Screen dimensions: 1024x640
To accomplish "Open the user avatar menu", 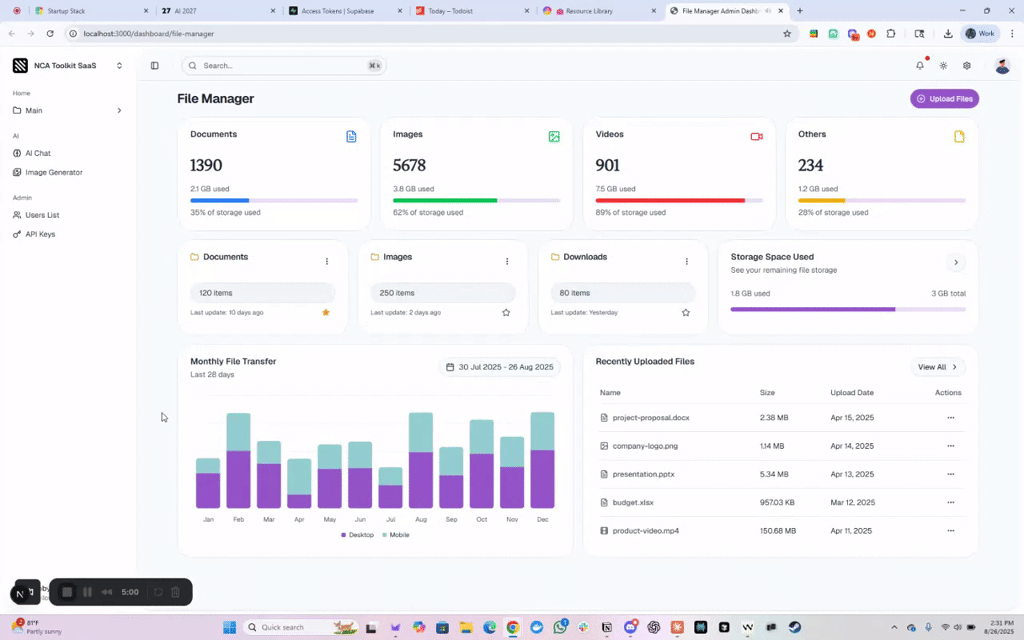I will click(1002, 65).
